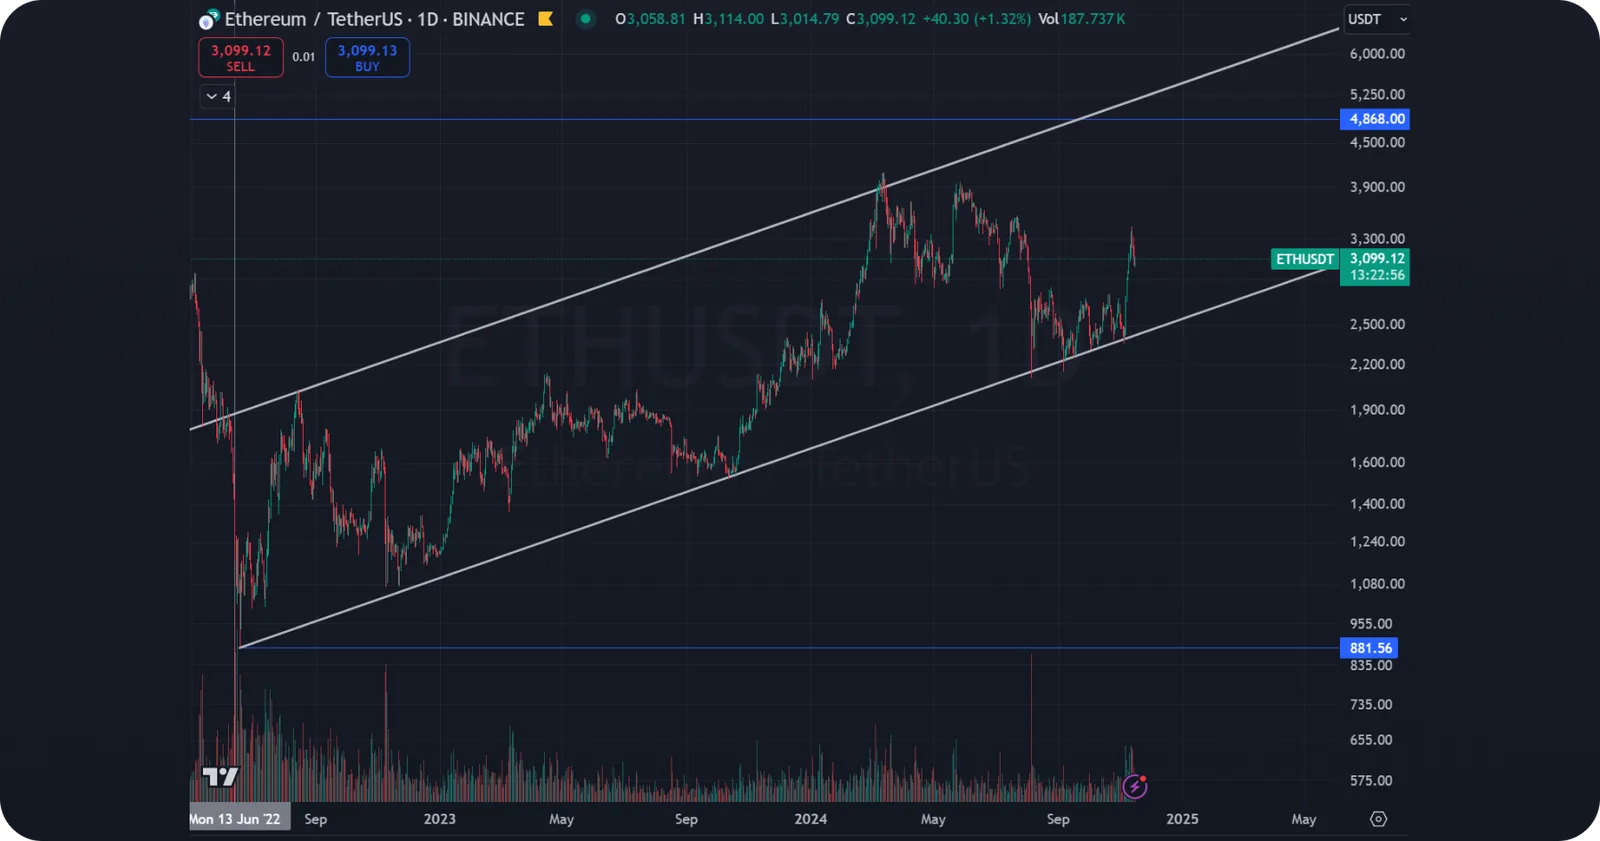Click the 2023 time axis label
Screen dimensions: 1600x841
[439, 819]
